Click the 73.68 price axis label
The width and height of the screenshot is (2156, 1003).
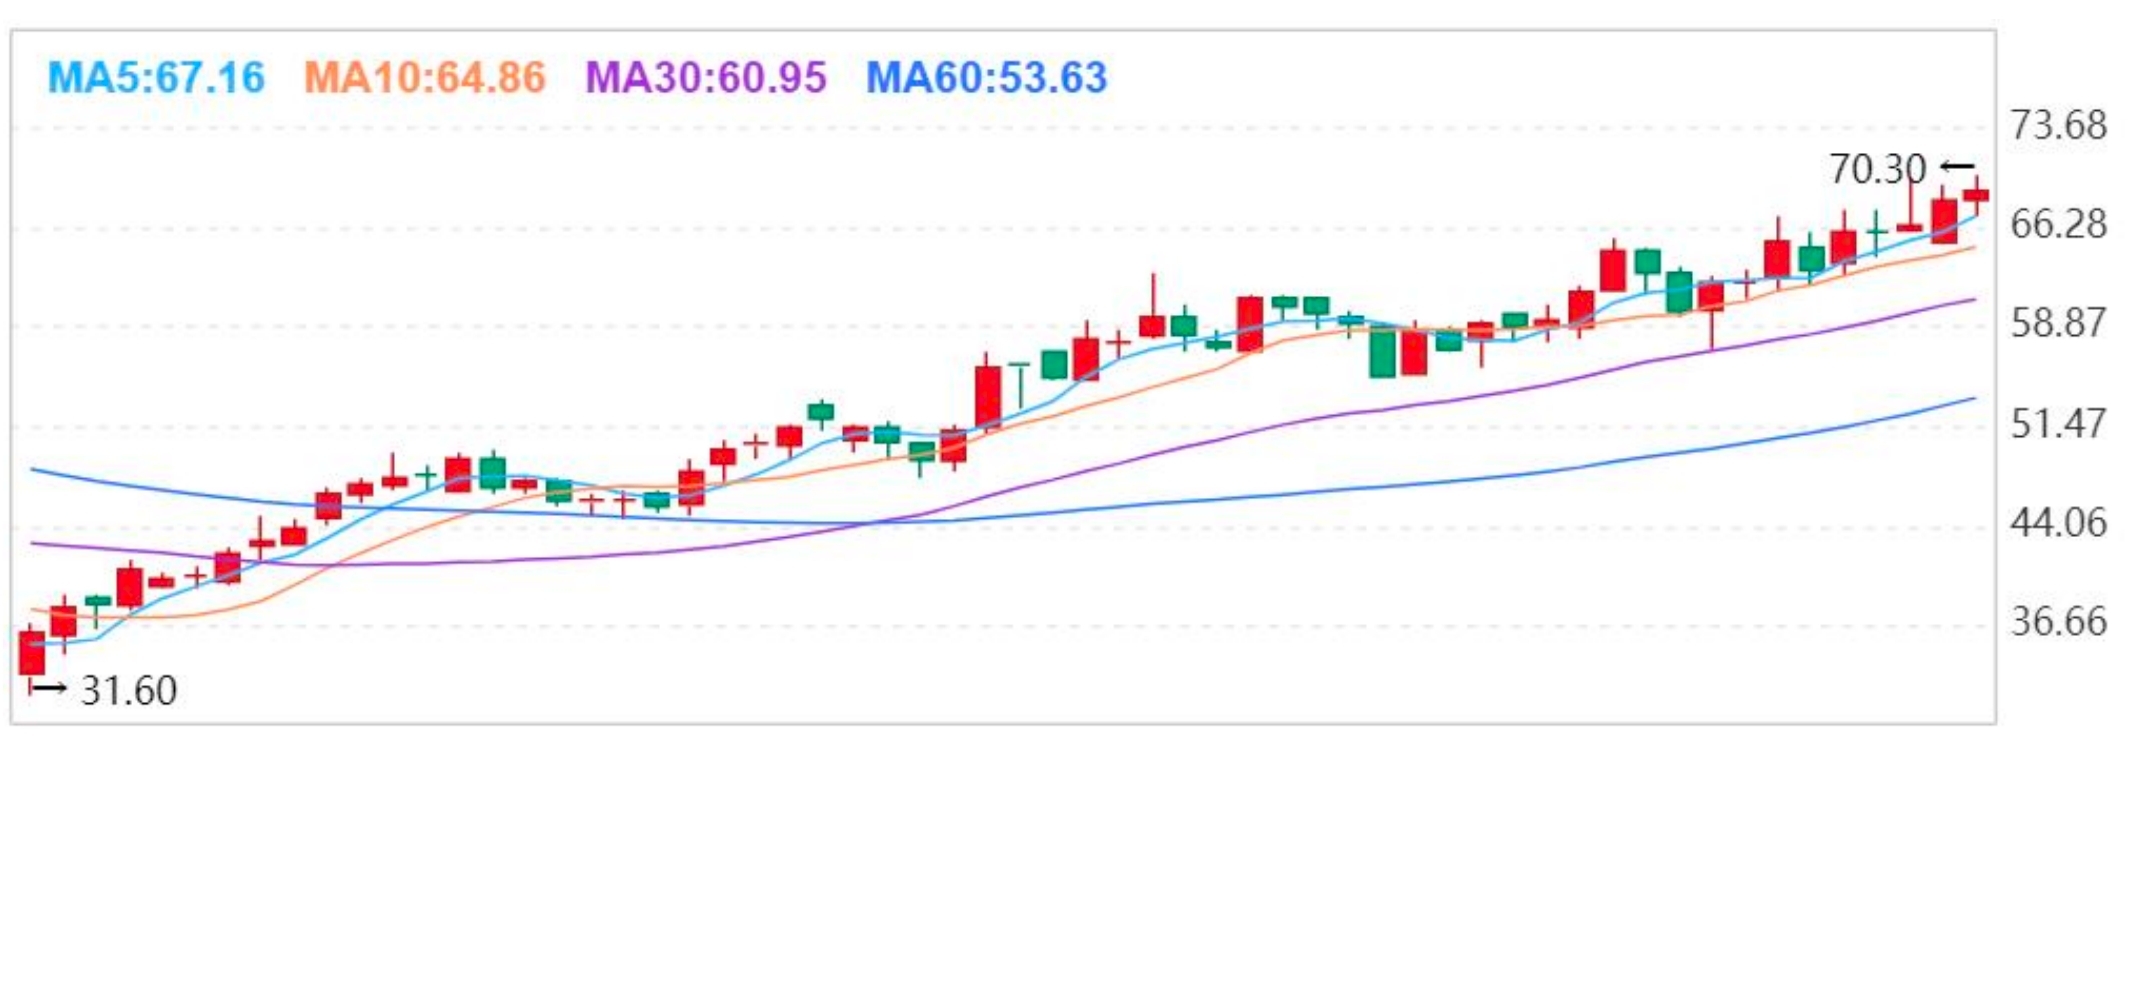[2058, 126]
